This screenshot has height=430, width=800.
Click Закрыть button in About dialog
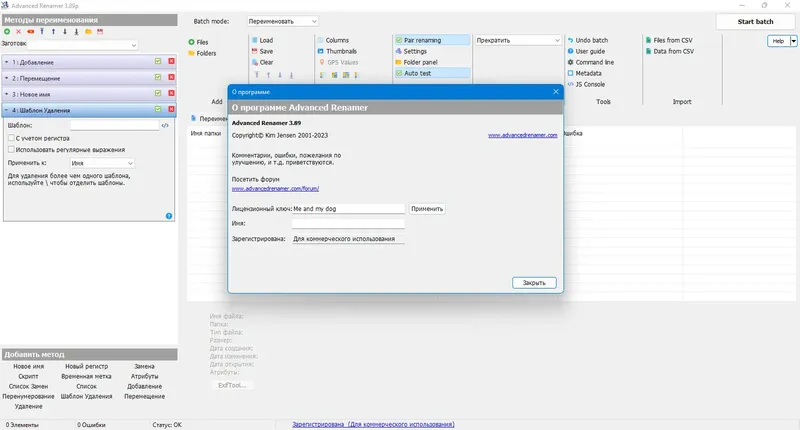[x=534, y=283]
